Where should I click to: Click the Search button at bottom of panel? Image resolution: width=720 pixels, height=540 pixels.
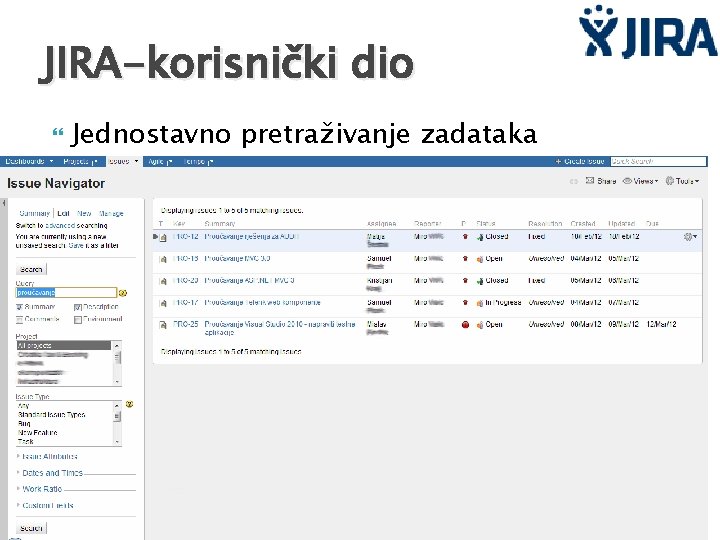pos(31,528)
